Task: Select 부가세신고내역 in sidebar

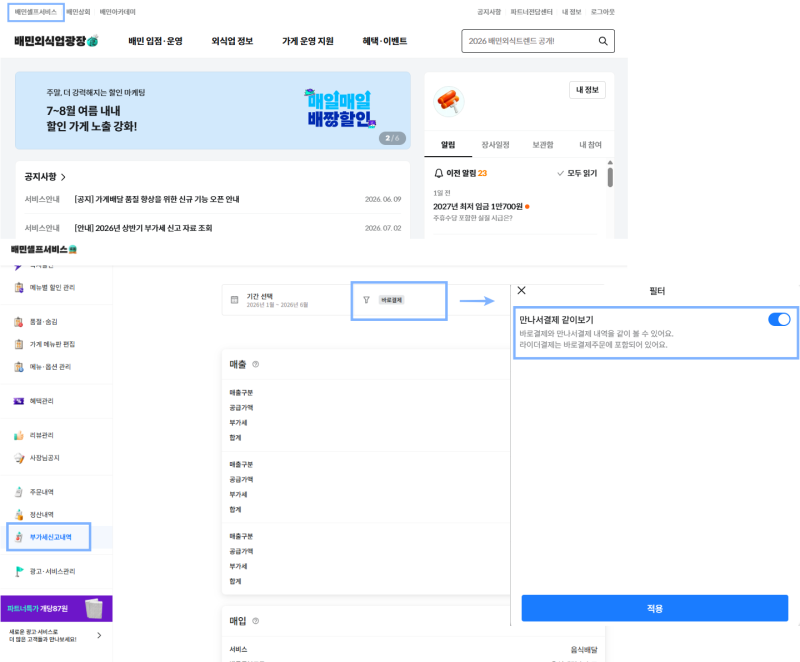Action: point(51,537)
